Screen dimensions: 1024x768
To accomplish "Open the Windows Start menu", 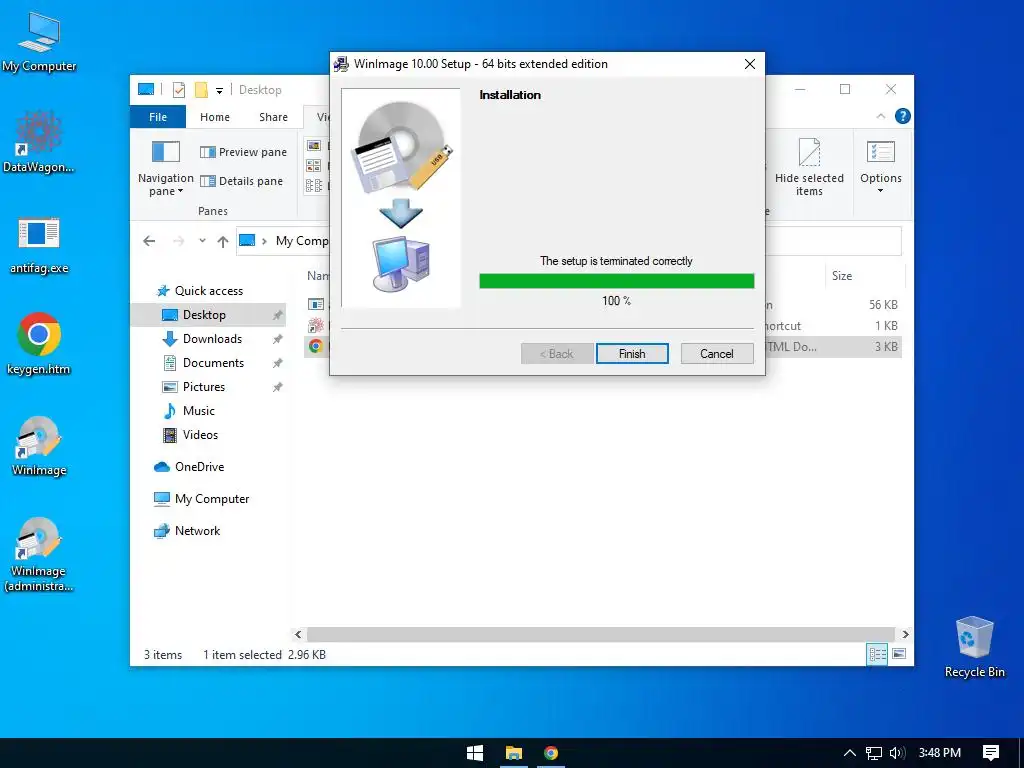I will tap(475, 753).
